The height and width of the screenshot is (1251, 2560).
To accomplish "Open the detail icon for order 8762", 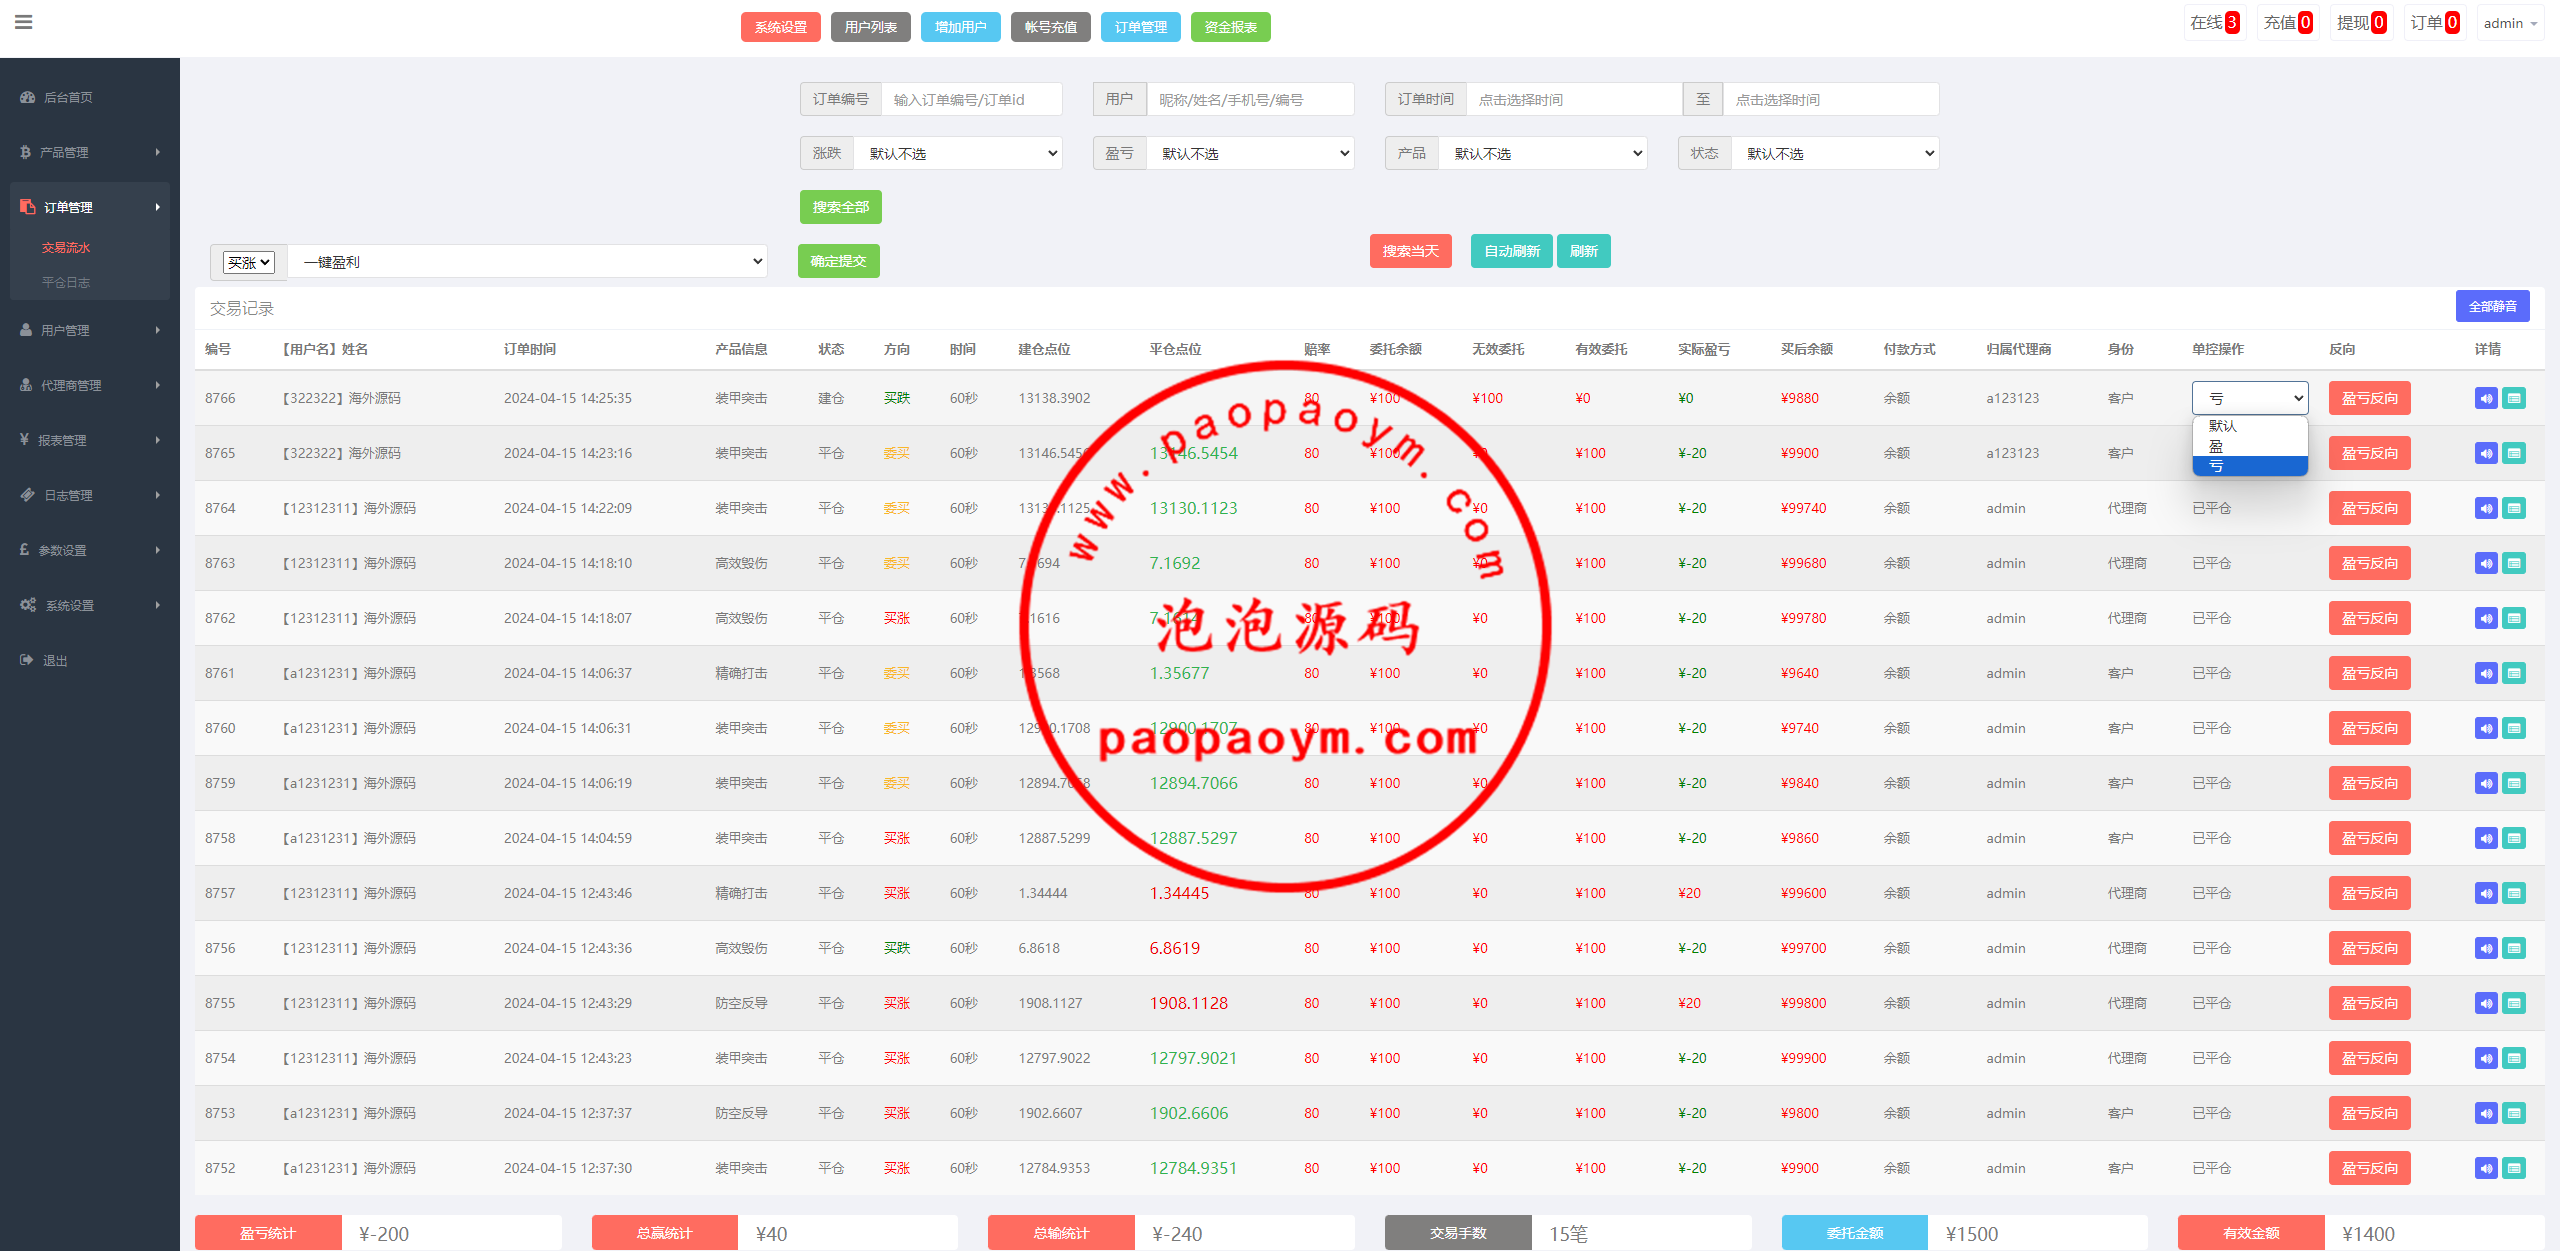I will click(x=2514, y=618).
